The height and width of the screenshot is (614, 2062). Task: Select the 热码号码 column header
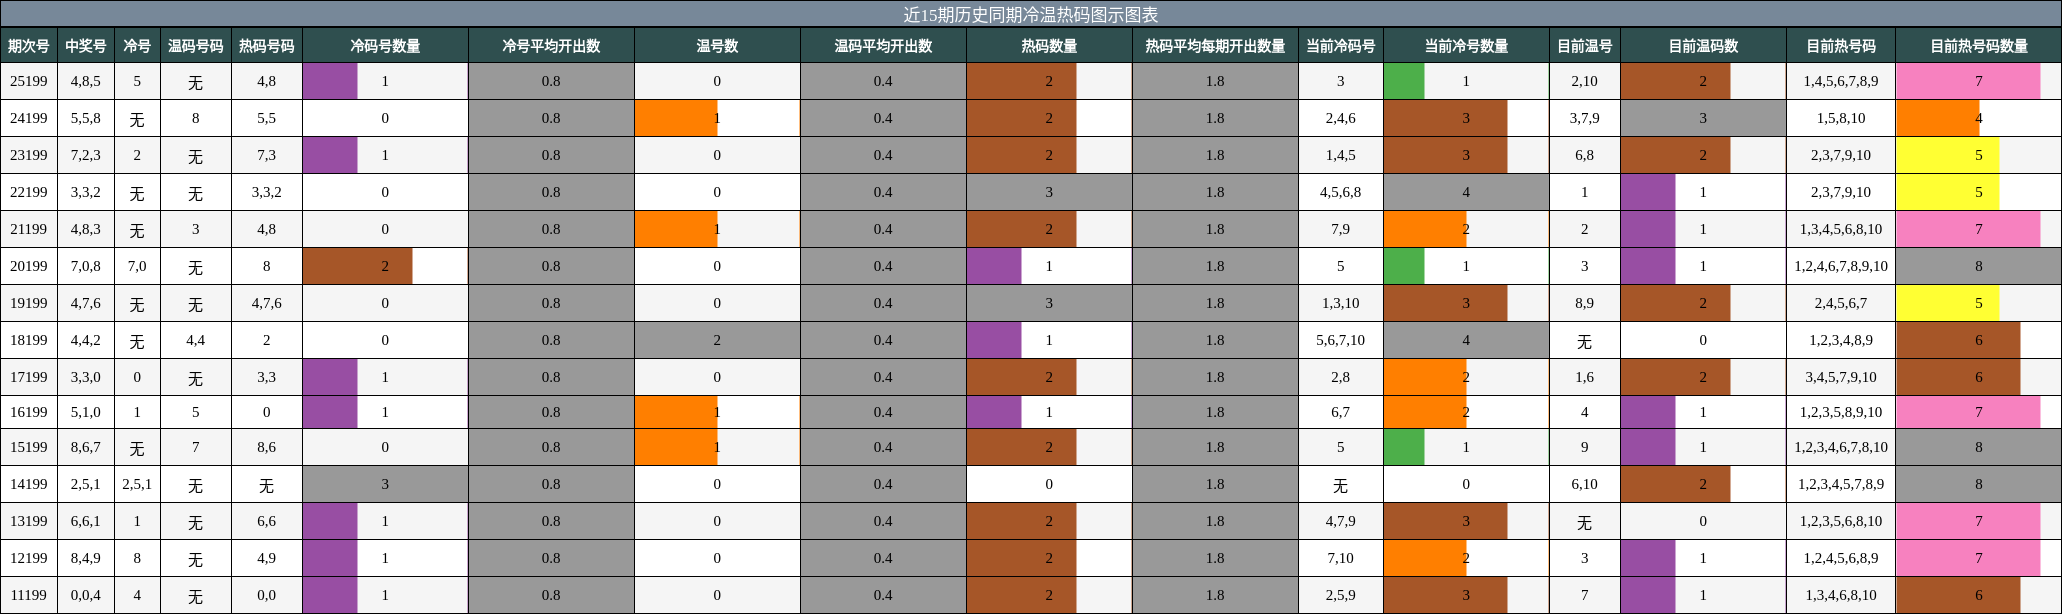267,46
